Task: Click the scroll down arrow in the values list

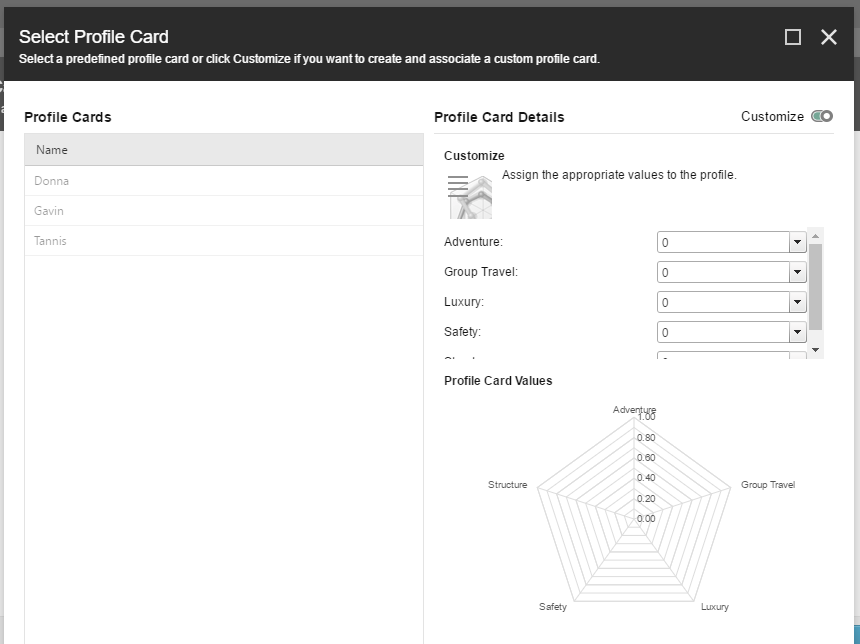Action: coord(816,350)
